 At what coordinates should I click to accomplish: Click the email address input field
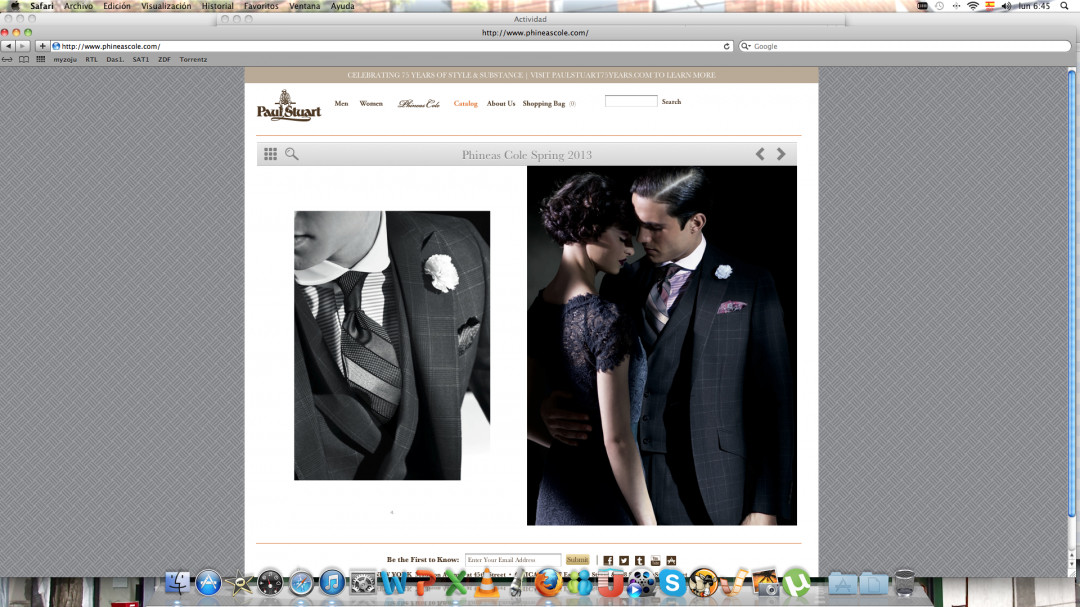[512, 560]
